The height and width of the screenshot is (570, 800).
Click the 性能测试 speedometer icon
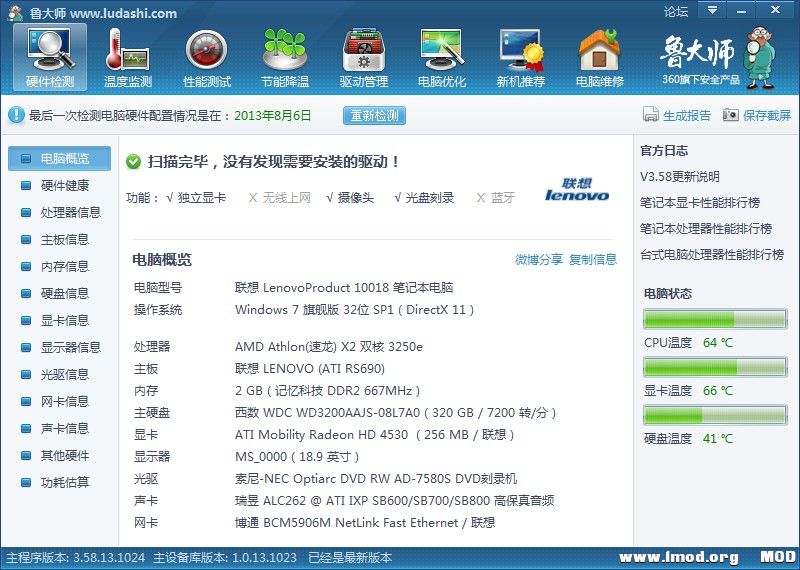[206, 56]
